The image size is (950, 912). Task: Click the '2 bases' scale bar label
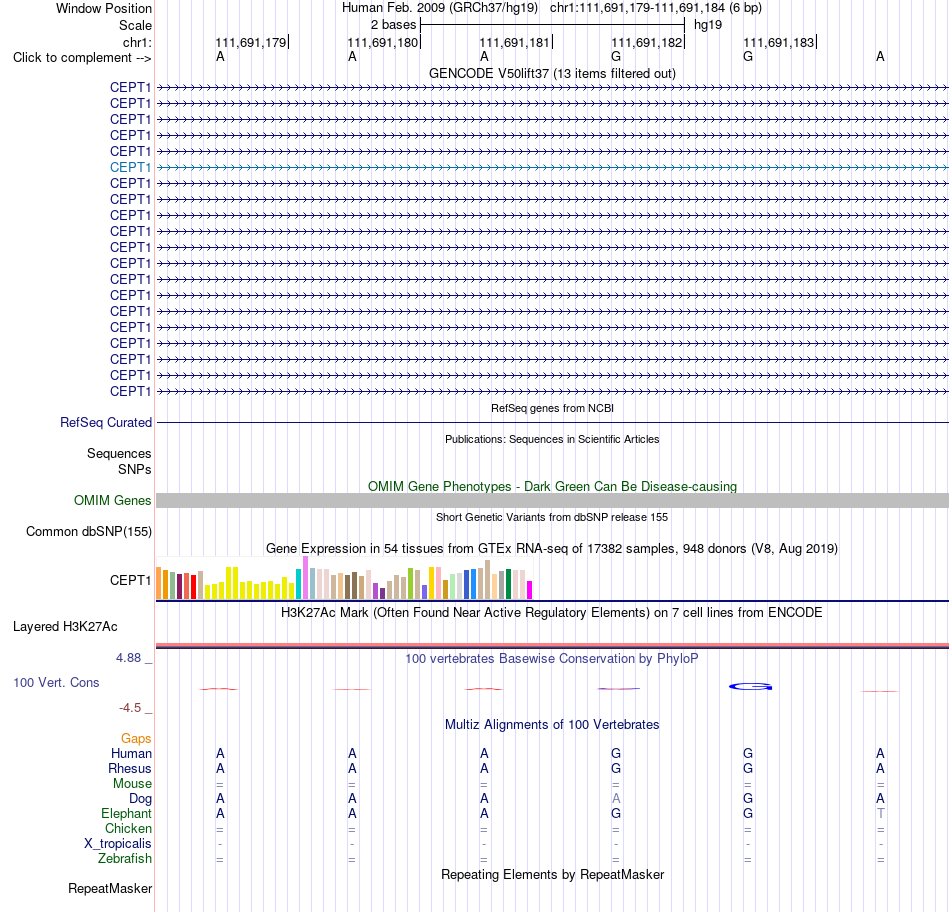pos(393,25)
